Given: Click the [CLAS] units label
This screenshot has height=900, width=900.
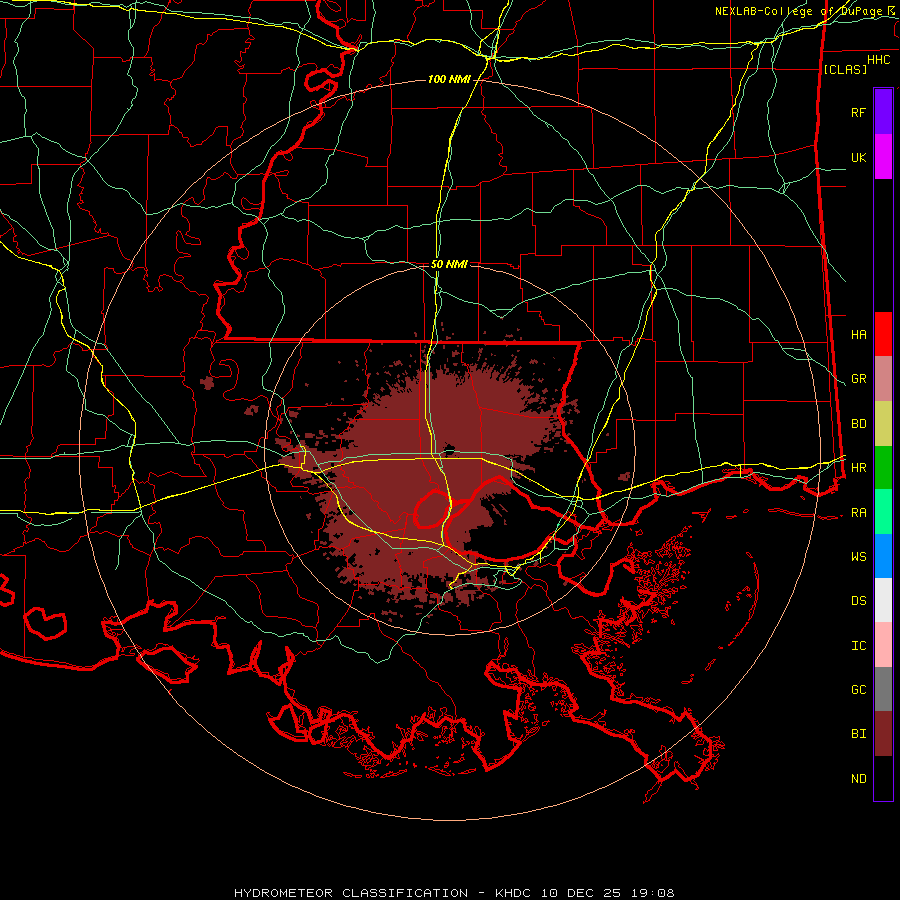Looking at the screenshot, I should point(845,69).
